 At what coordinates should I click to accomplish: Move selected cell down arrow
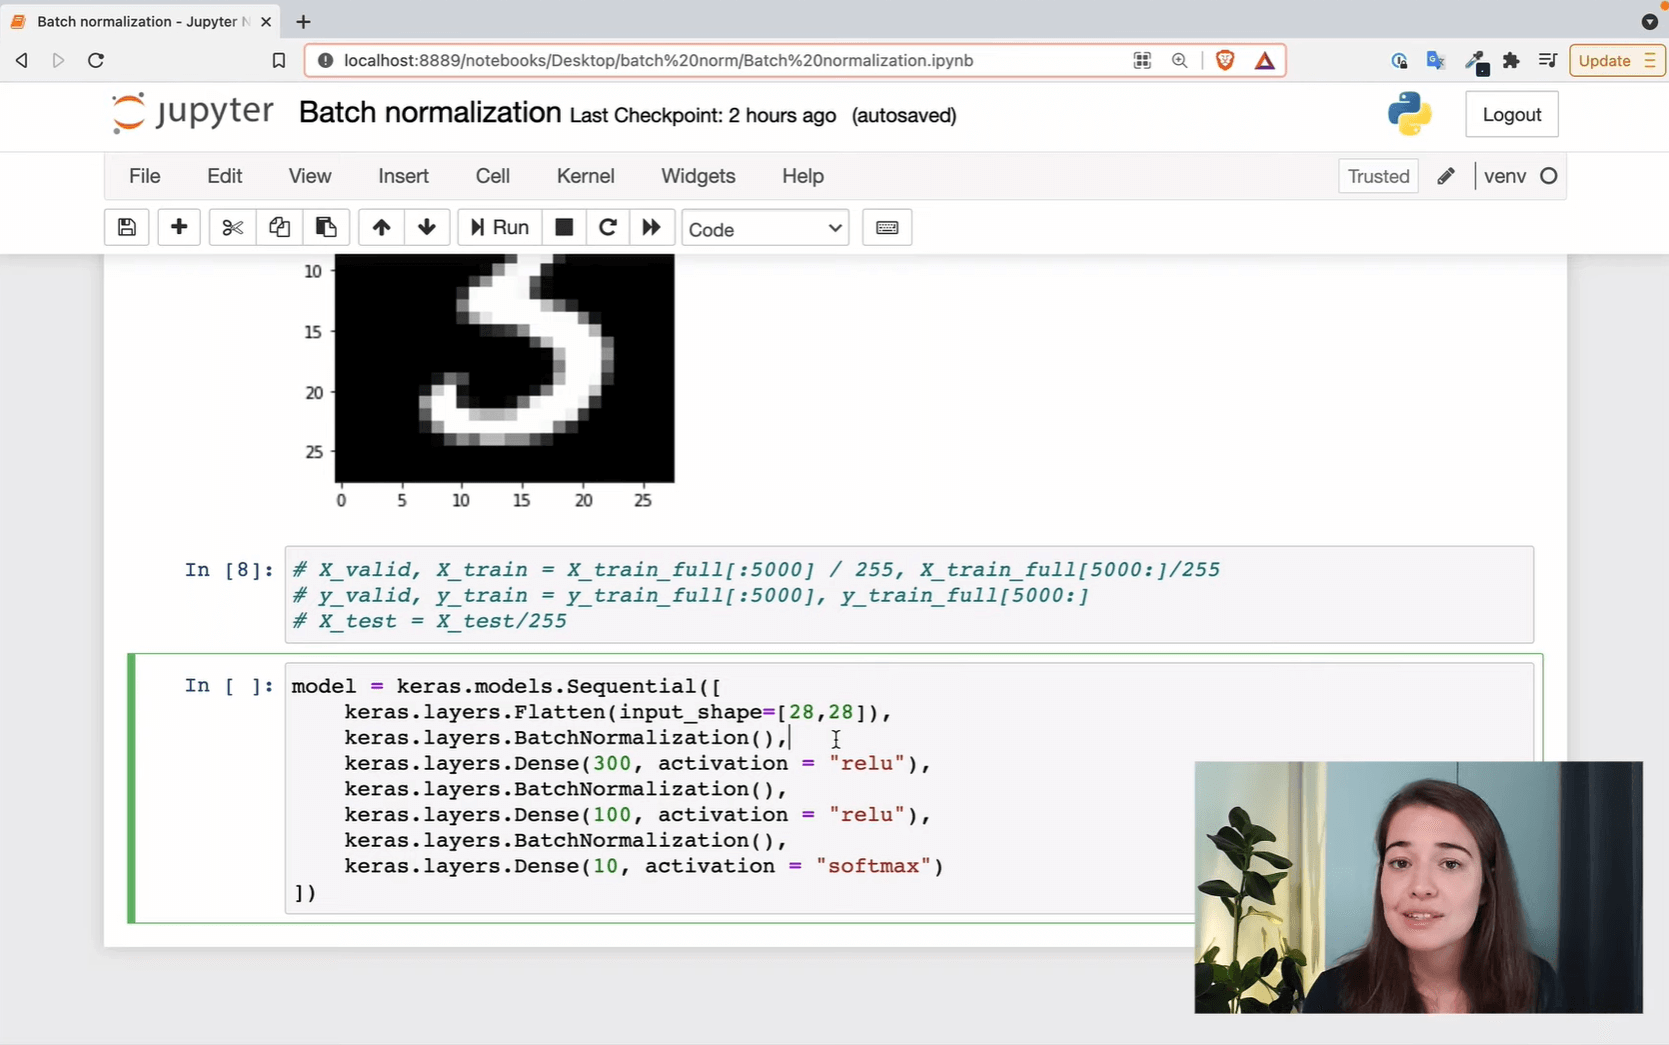point(427,228)
